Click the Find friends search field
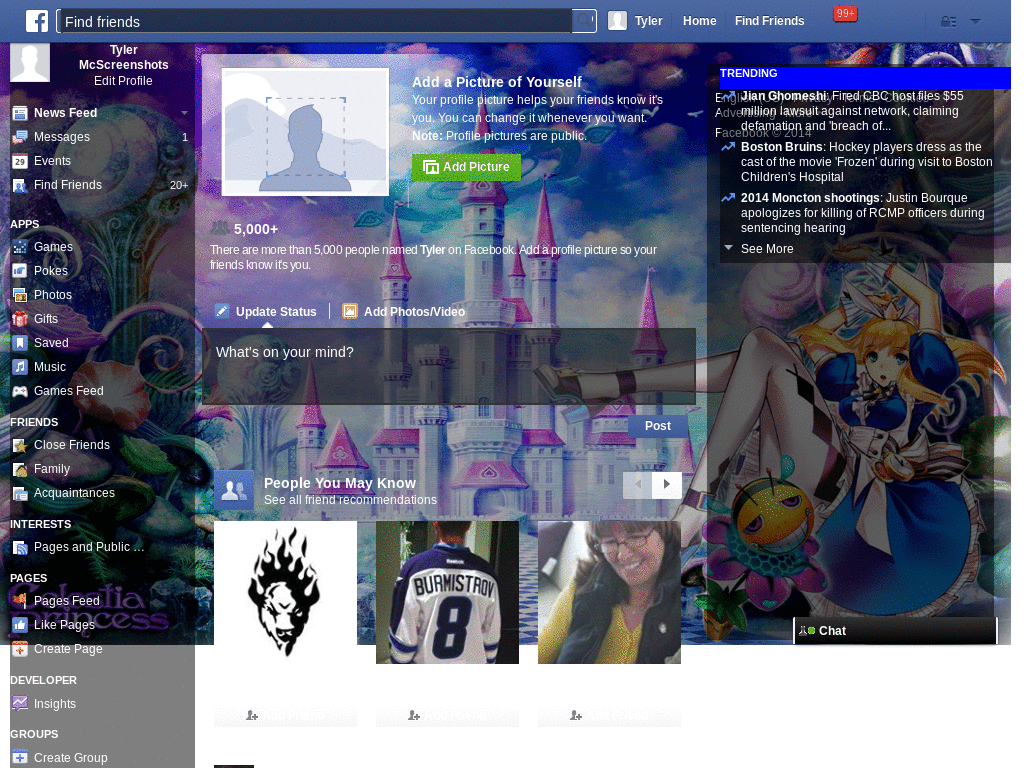Screen dimensions: 1024x768 coord(315,22)
